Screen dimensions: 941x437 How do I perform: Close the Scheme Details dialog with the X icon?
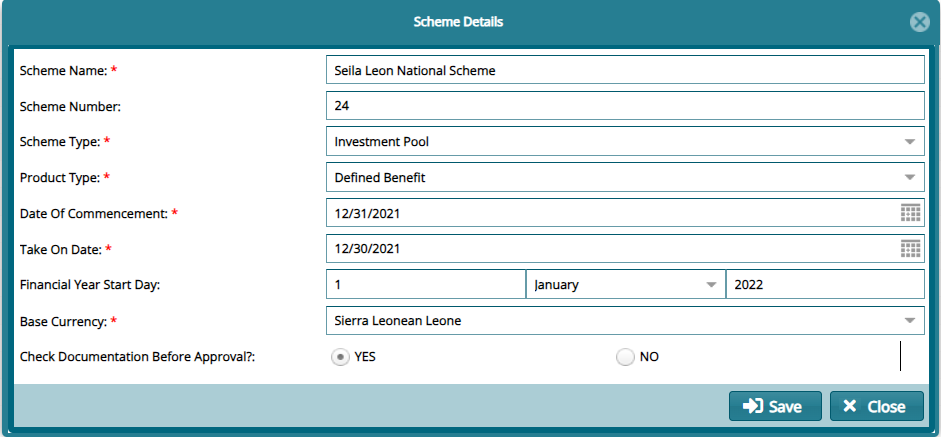[x=919, y=22]
